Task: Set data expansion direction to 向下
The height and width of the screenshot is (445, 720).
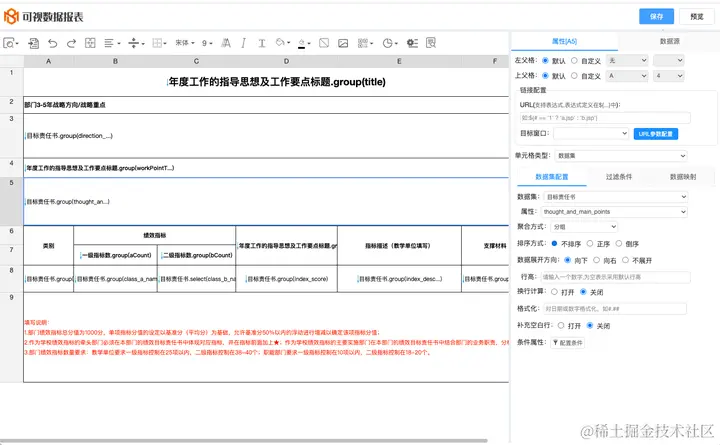Action: pyautogui.click(x=568, y=260)
